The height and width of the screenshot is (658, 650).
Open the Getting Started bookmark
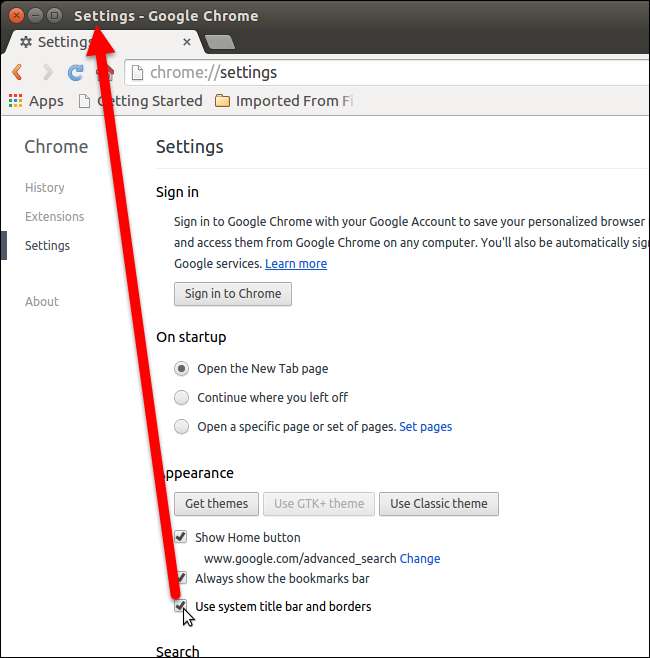[x=141, y=101]
